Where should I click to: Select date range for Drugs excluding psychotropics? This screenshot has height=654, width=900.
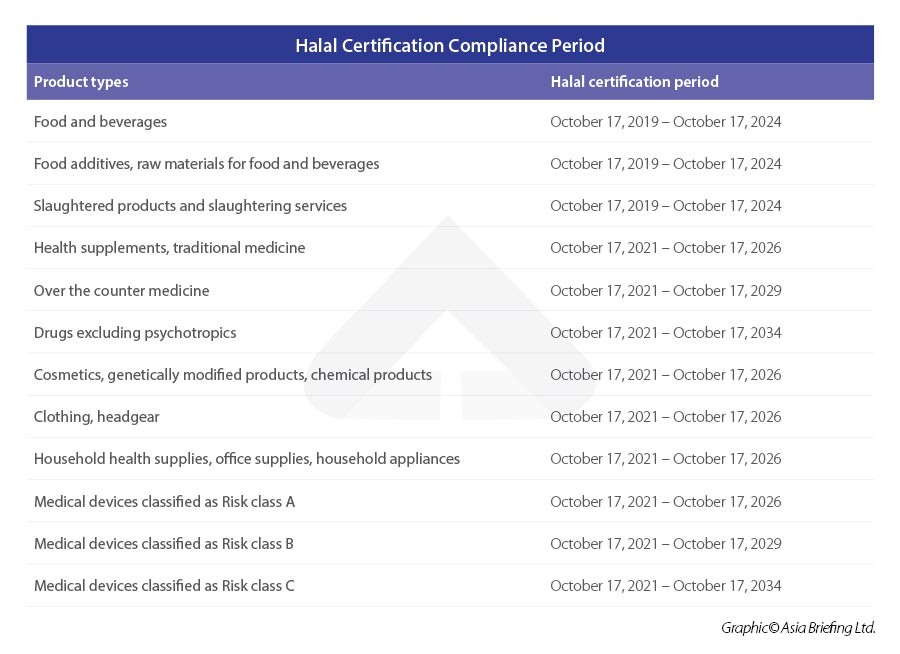coord(665,333)
